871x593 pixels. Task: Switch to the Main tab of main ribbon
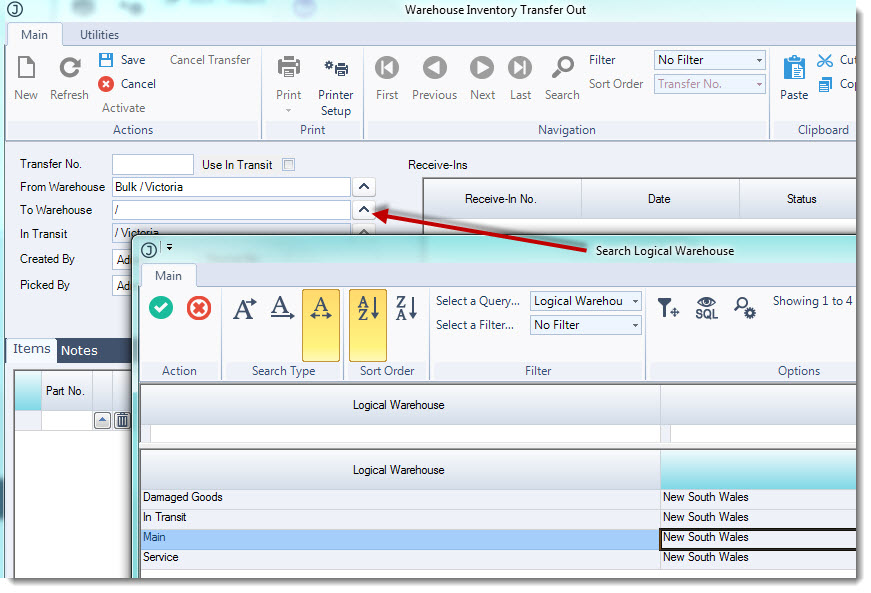click(x=34, y=35)
